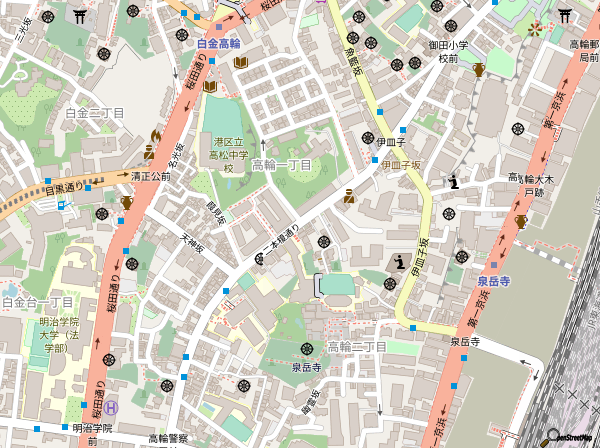Select the garden flower icon at top right
This screenshot has height=448, width=600.
[537, 28]
